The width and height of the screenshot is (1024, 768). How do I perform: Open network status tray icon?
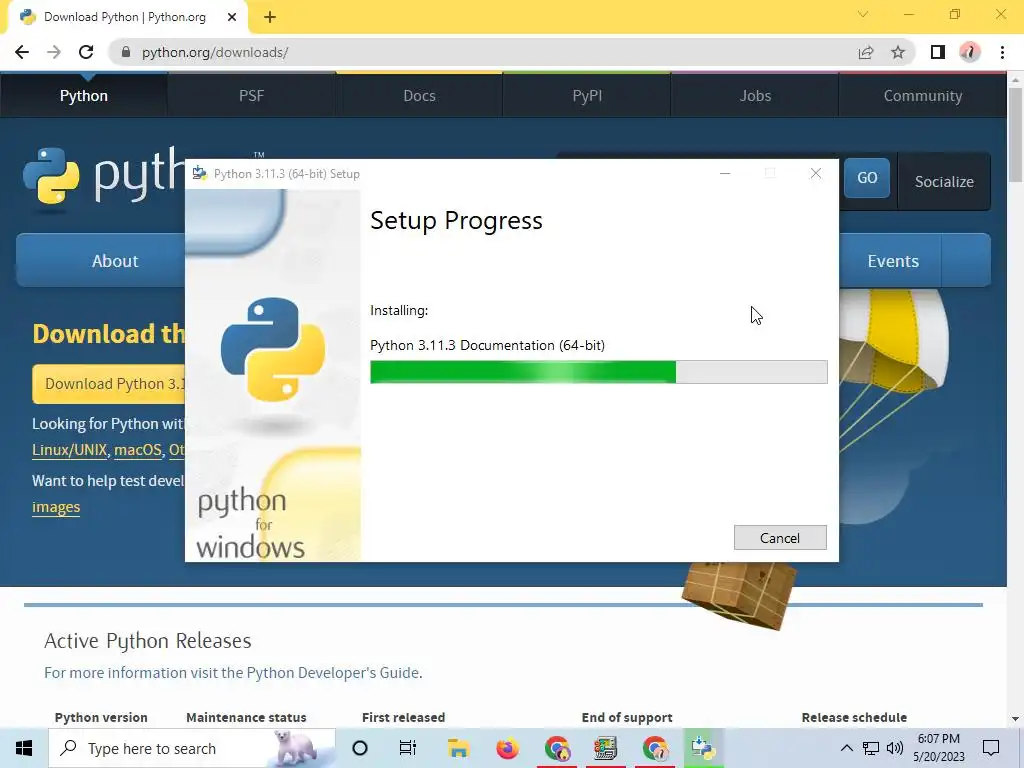871,748
